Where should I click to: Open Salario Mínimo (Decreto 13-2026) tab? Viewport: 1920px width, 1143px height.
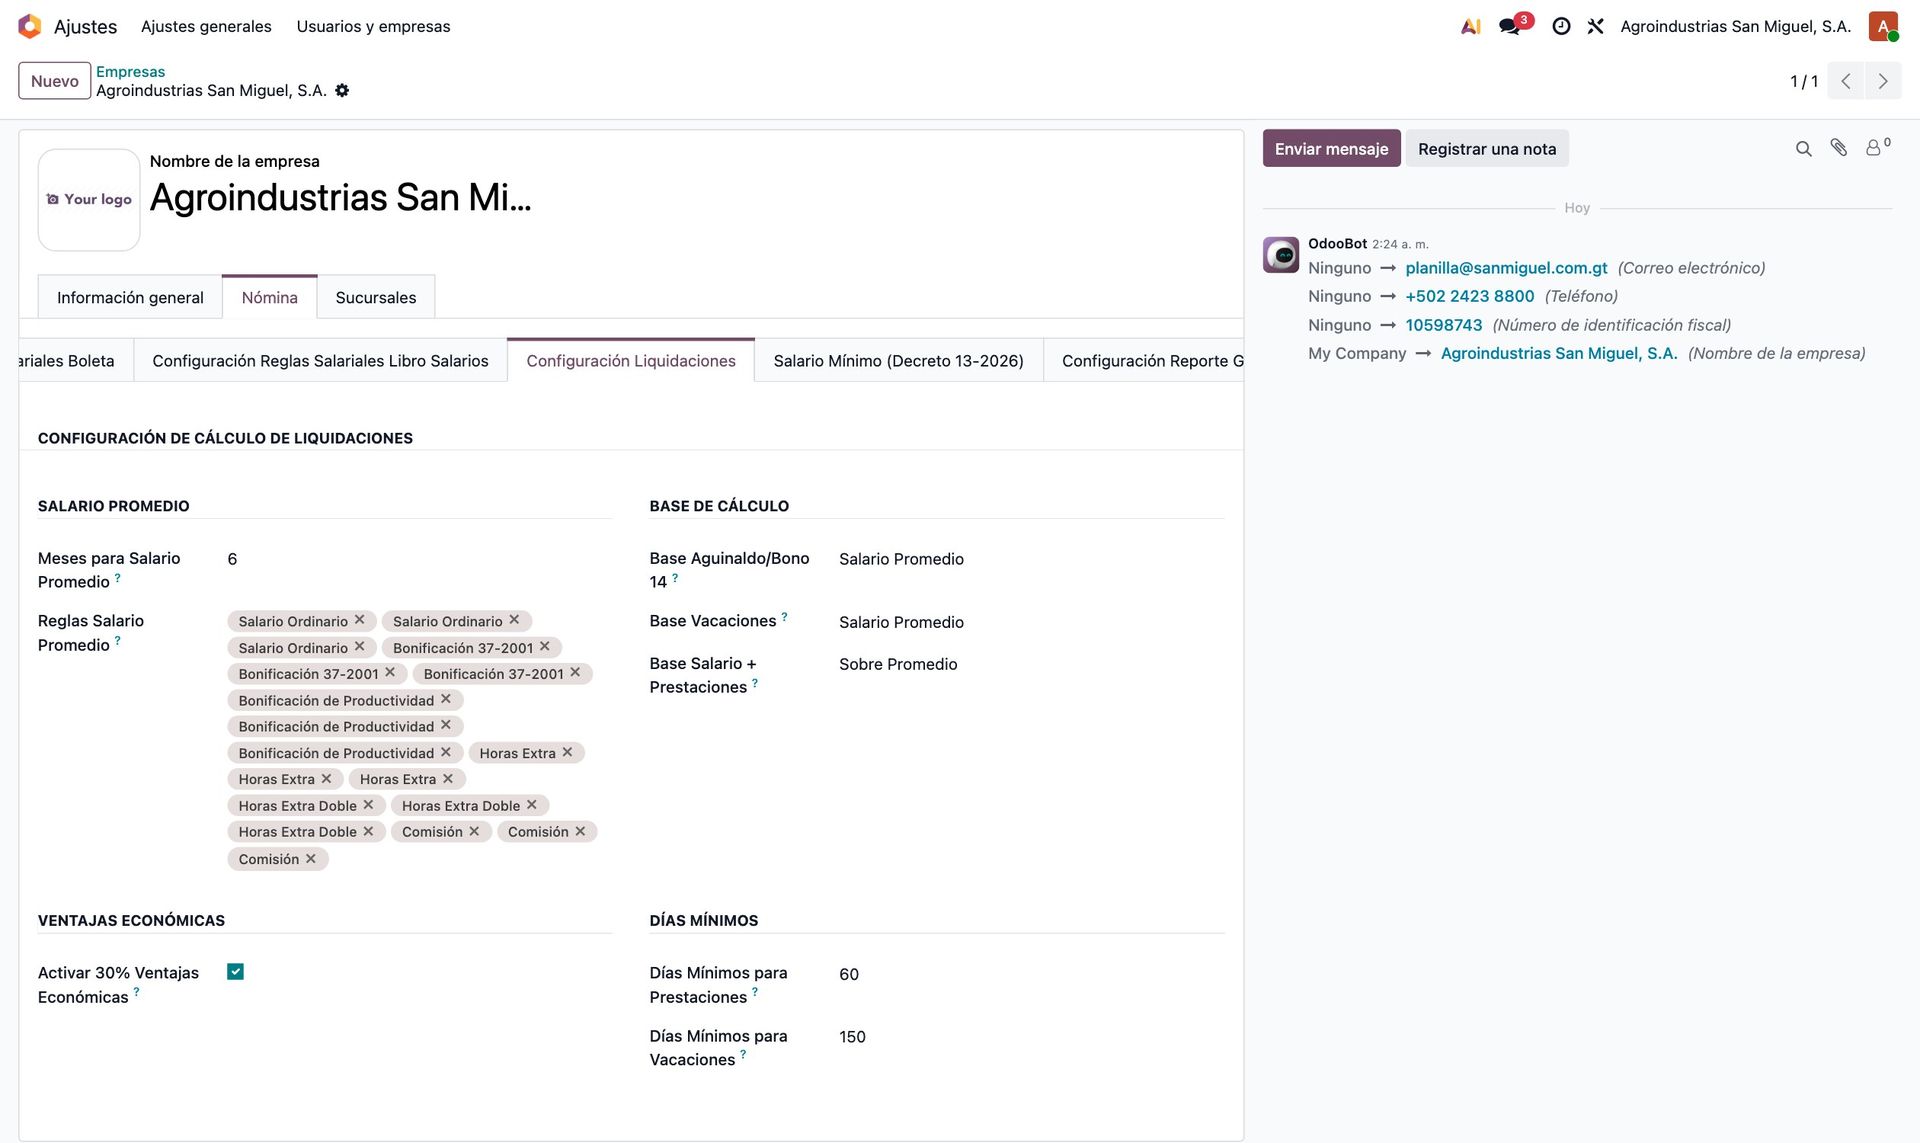point(898,360)
